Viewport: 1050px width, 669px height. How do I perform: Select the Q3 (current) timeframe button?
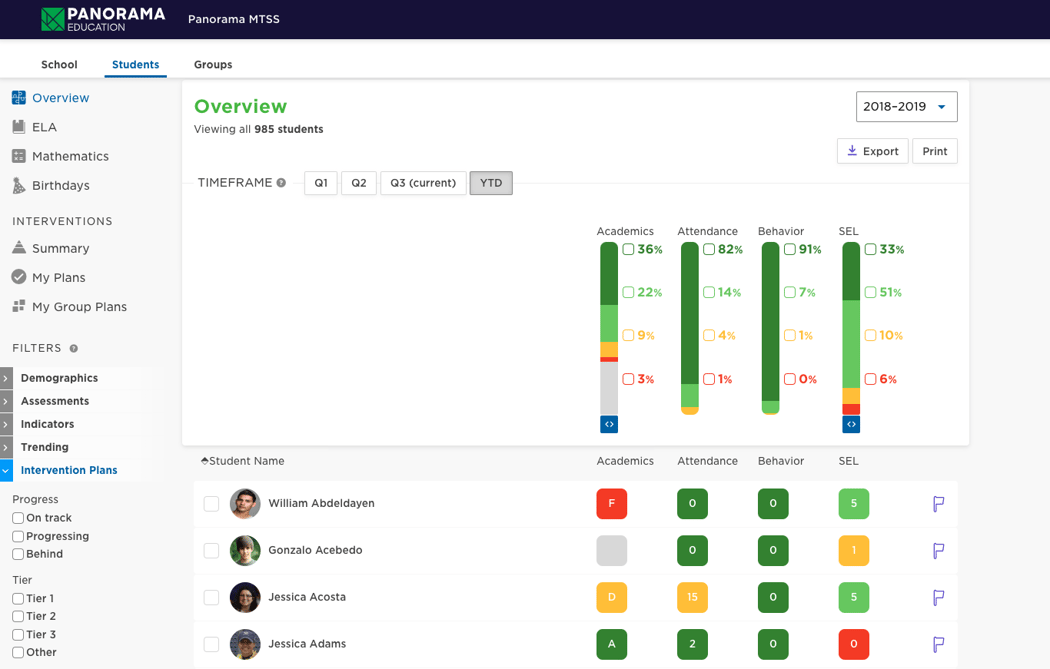[x=423, y=183]
